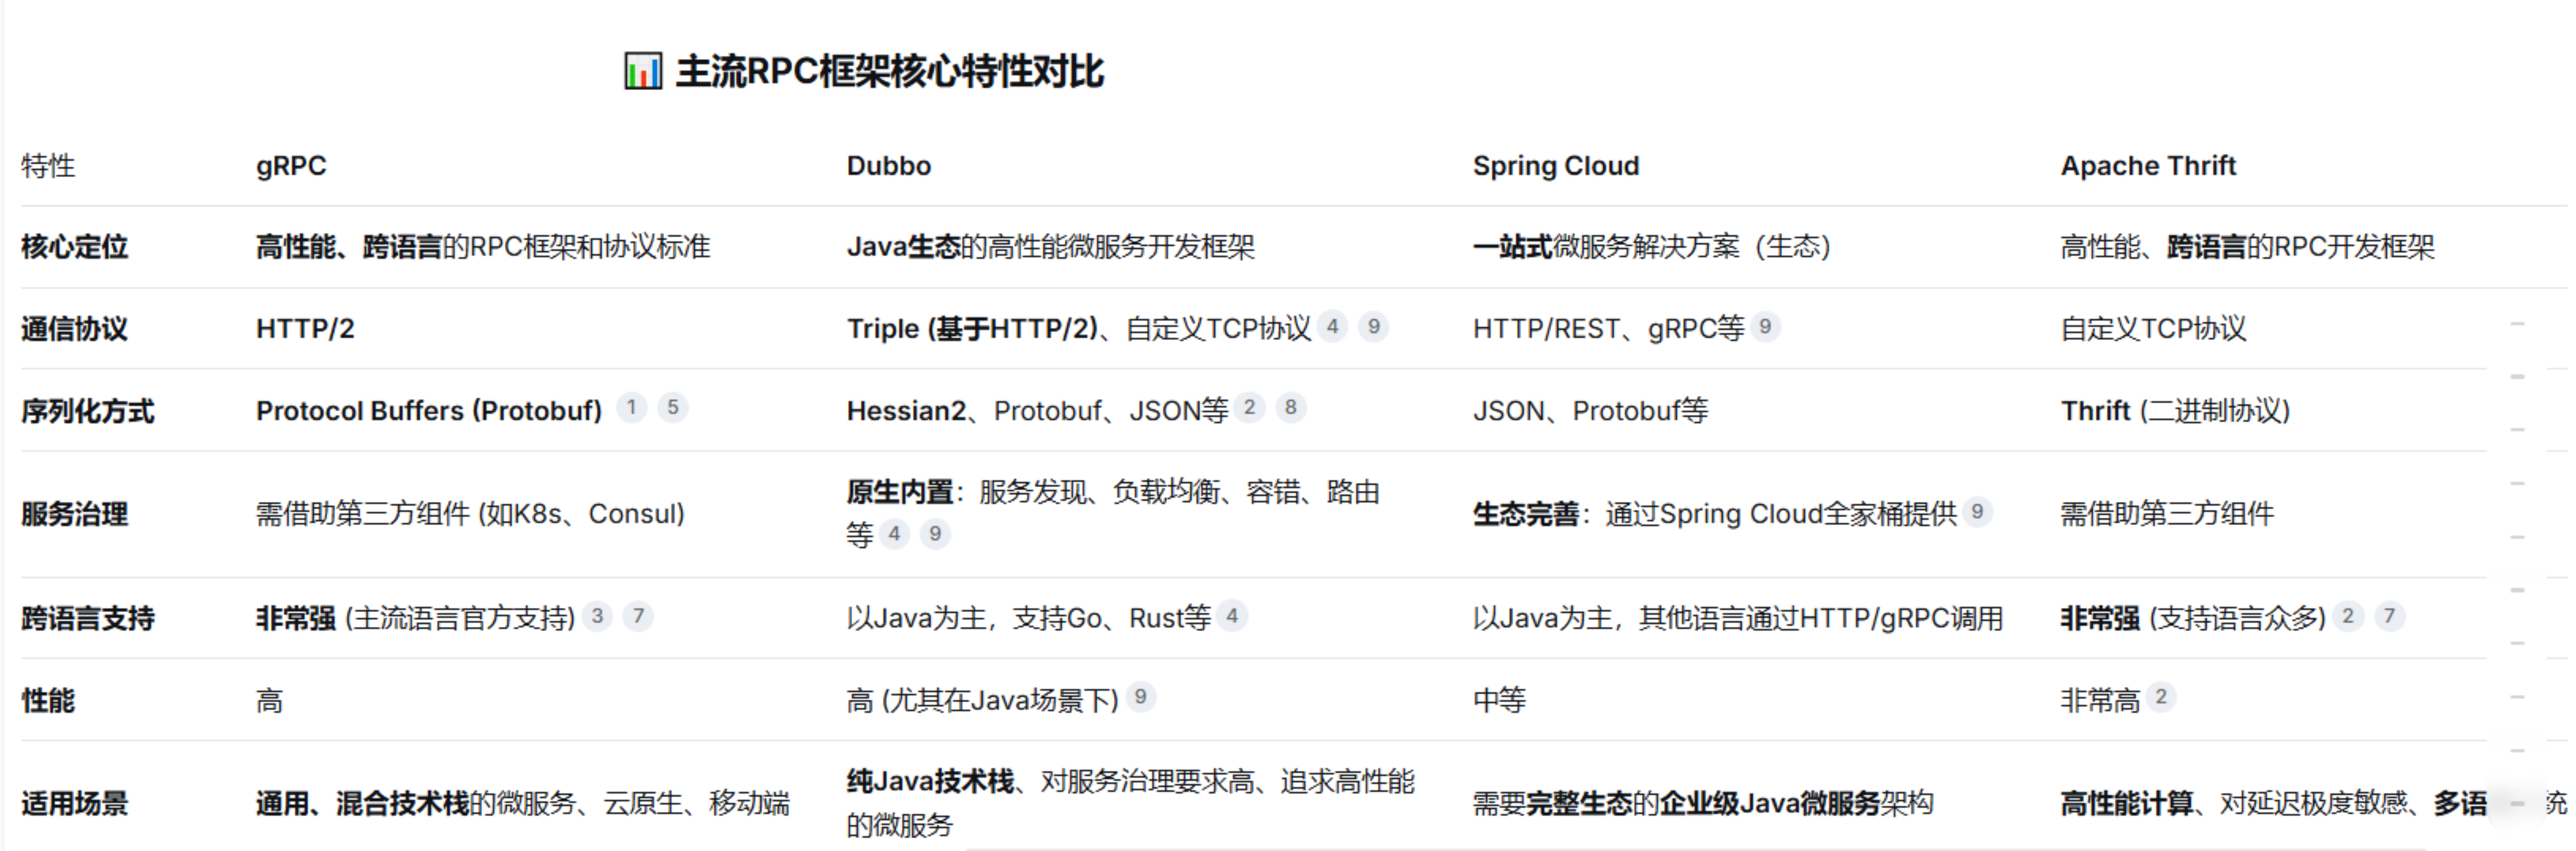Select the '序列化方式' row label

click(x=88, y=411)
